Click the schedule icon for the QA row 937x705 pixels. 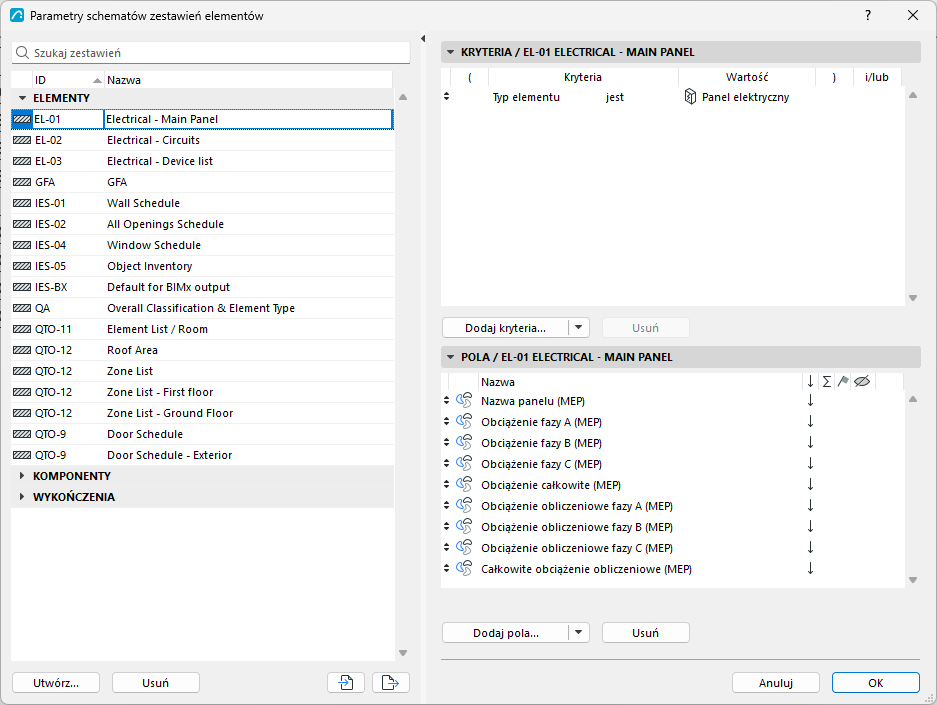coord(22,308)
